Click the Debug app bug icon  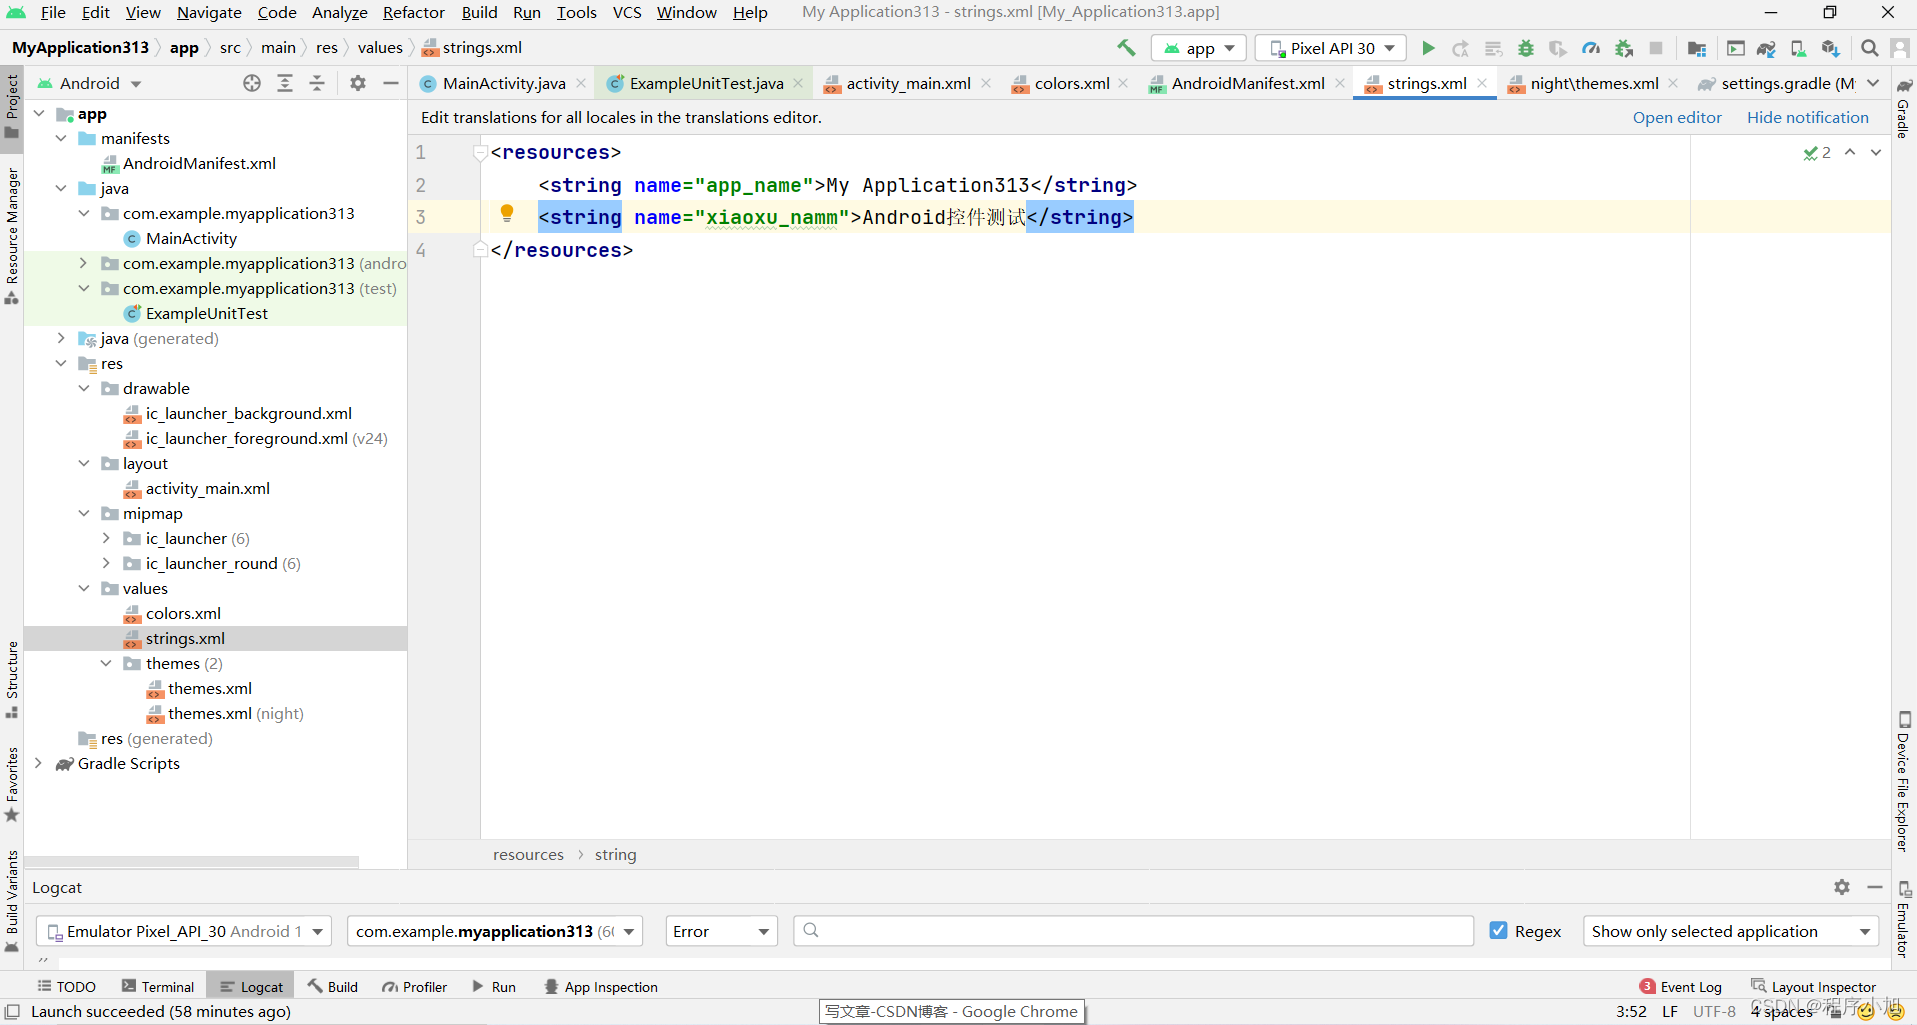coord(1526,48)
